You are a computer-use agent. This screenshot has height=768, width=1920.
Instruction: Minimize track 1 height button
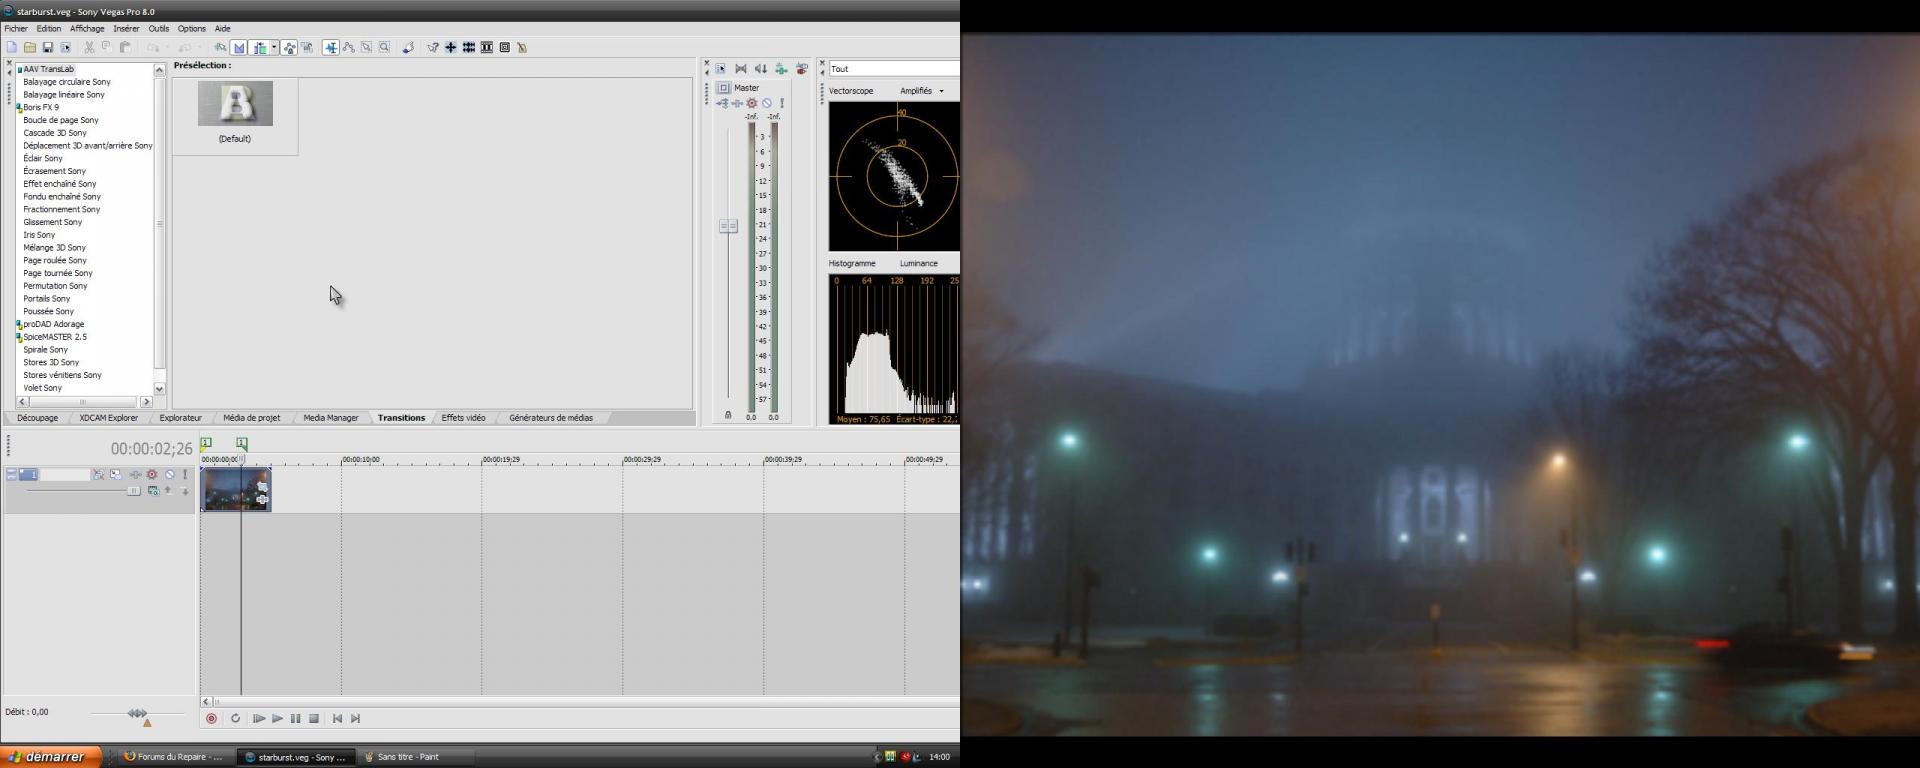tap(11, 474)
